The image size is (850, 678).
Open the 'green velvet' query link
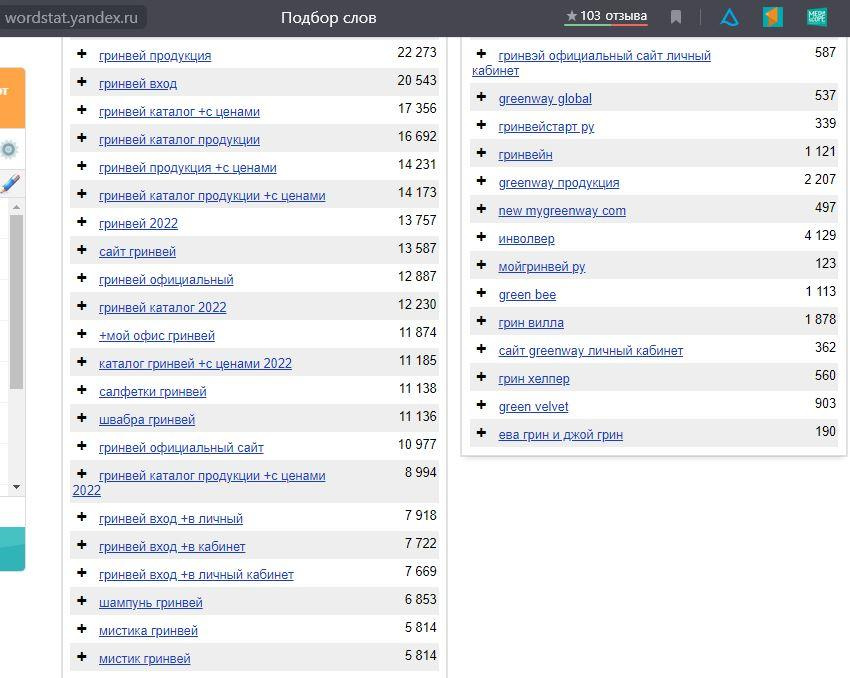coord(533,406)
